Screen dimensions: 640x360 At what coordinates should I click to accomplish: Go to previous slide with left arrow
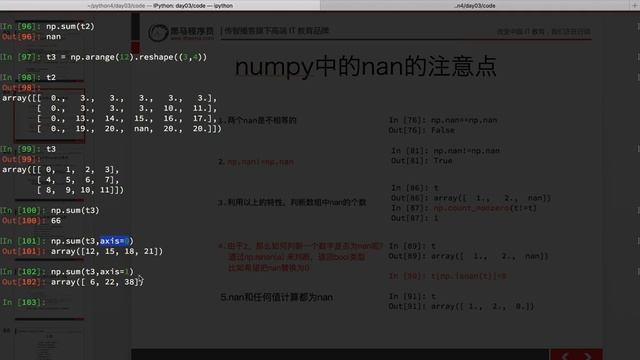[x=565, y=356]
